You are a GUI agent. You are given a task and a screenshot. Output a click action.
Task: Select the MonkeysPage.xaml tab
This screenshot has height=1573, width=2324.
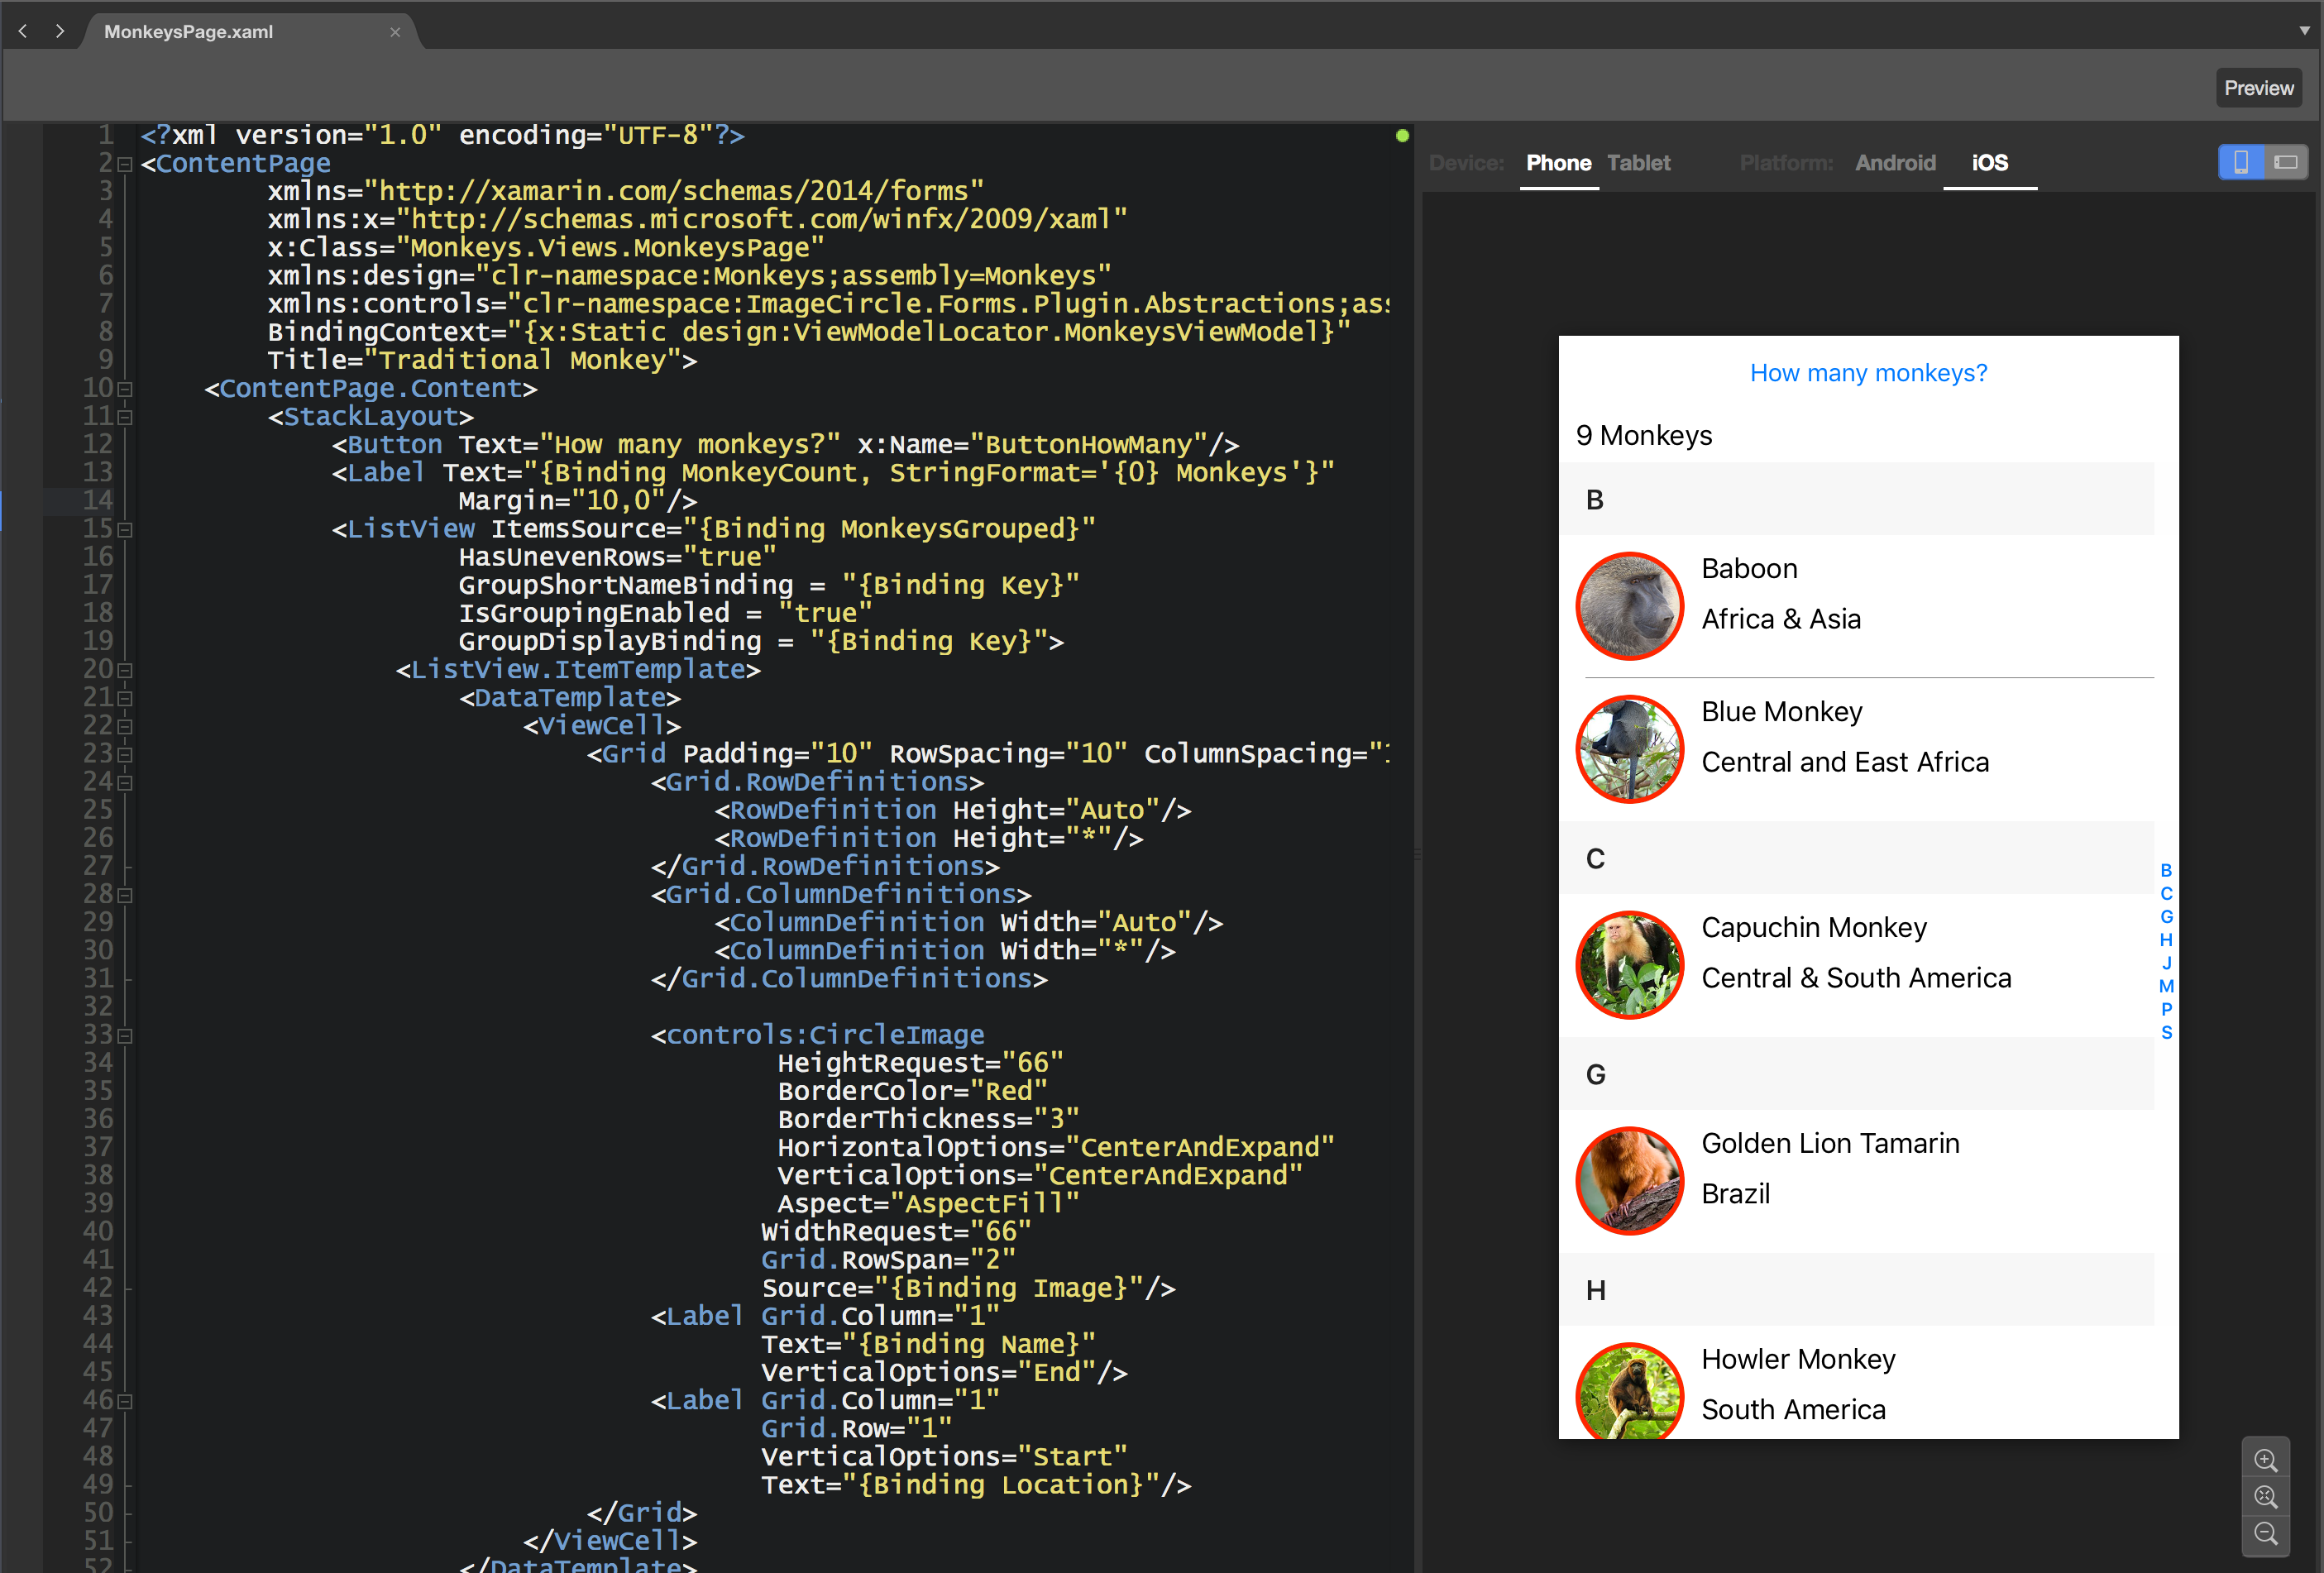coord(188,32)
